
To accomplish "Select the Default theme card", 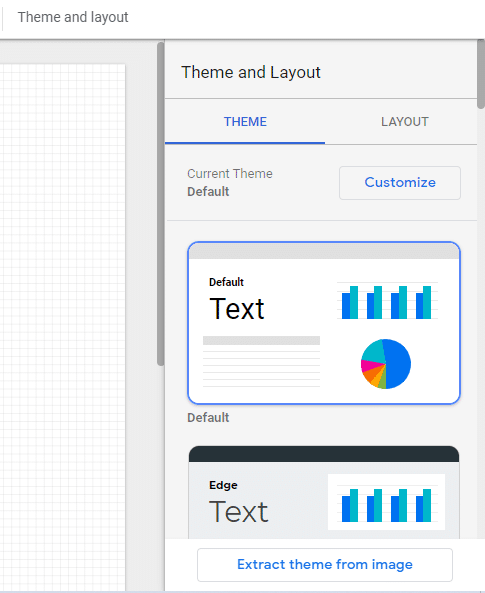I will click(324, 323).
